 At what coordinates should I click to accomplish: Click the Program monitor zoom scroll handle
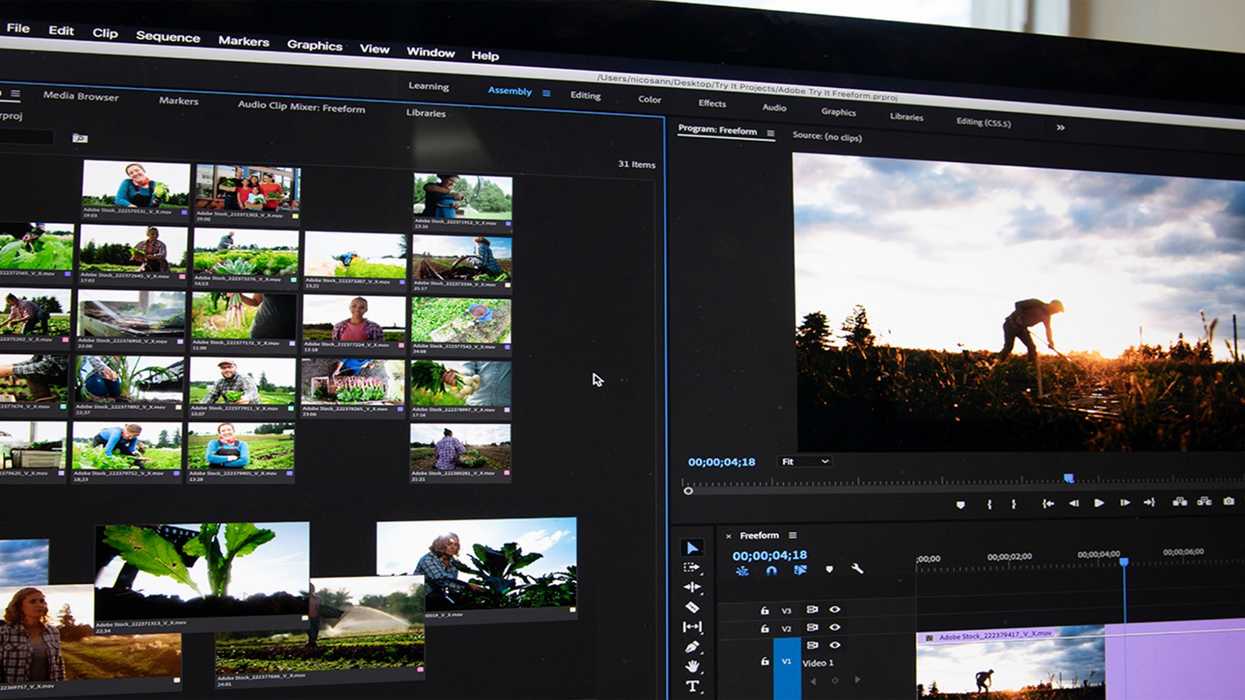pos(688,490)
